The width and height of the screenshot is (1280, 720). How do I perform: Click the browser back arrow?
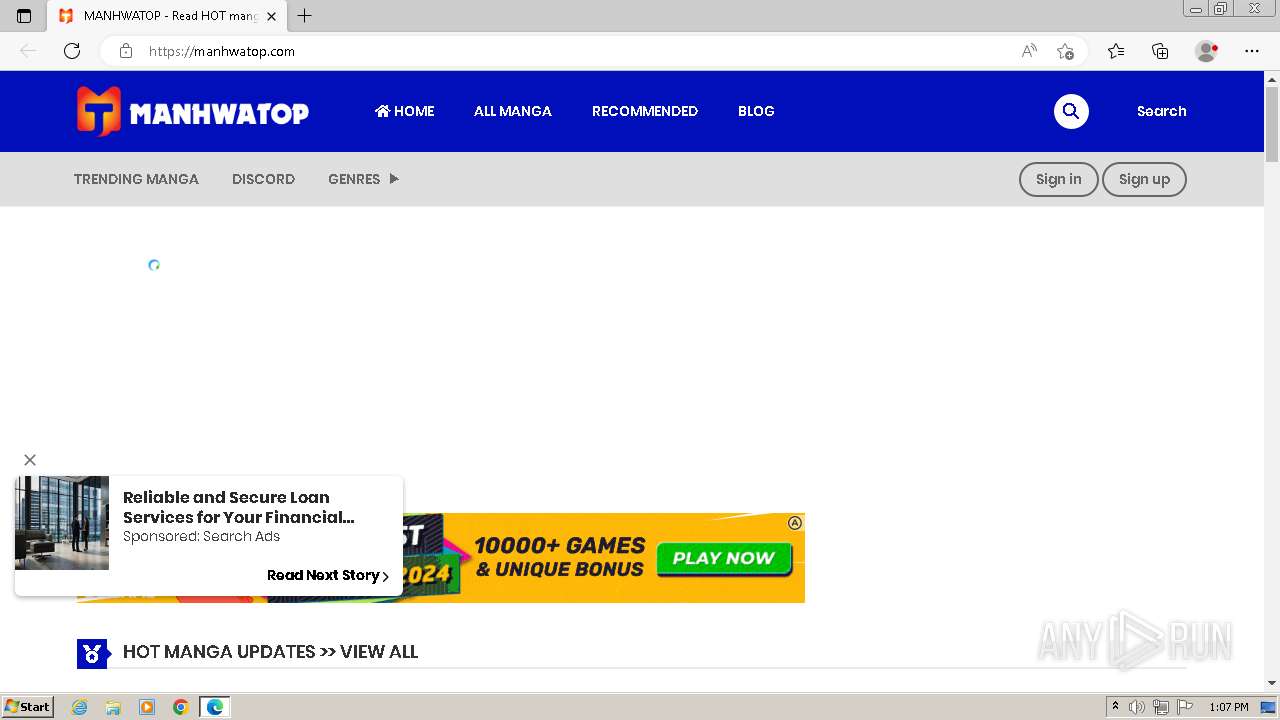tap(28, 51)
